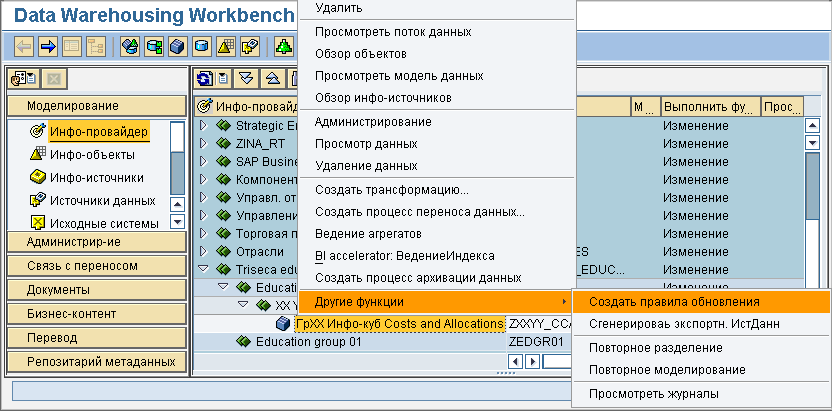Click the Источники данных icon
832x411 pixels.
[x=37, y=200]
